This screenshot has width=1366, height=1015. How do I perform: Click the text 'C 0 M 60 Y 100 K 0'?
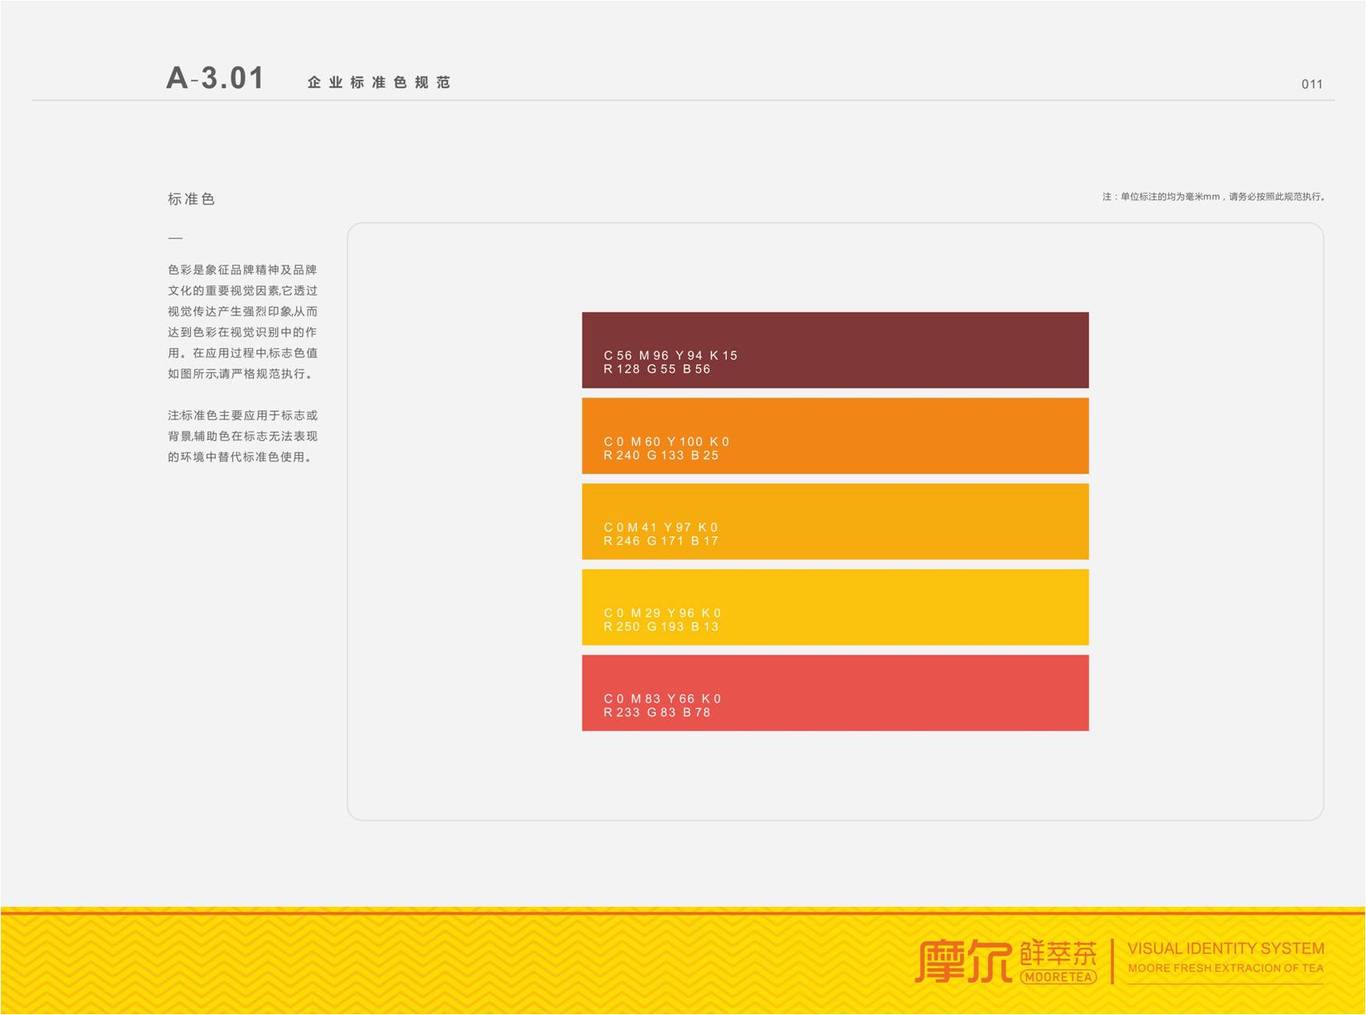(666, 441)
